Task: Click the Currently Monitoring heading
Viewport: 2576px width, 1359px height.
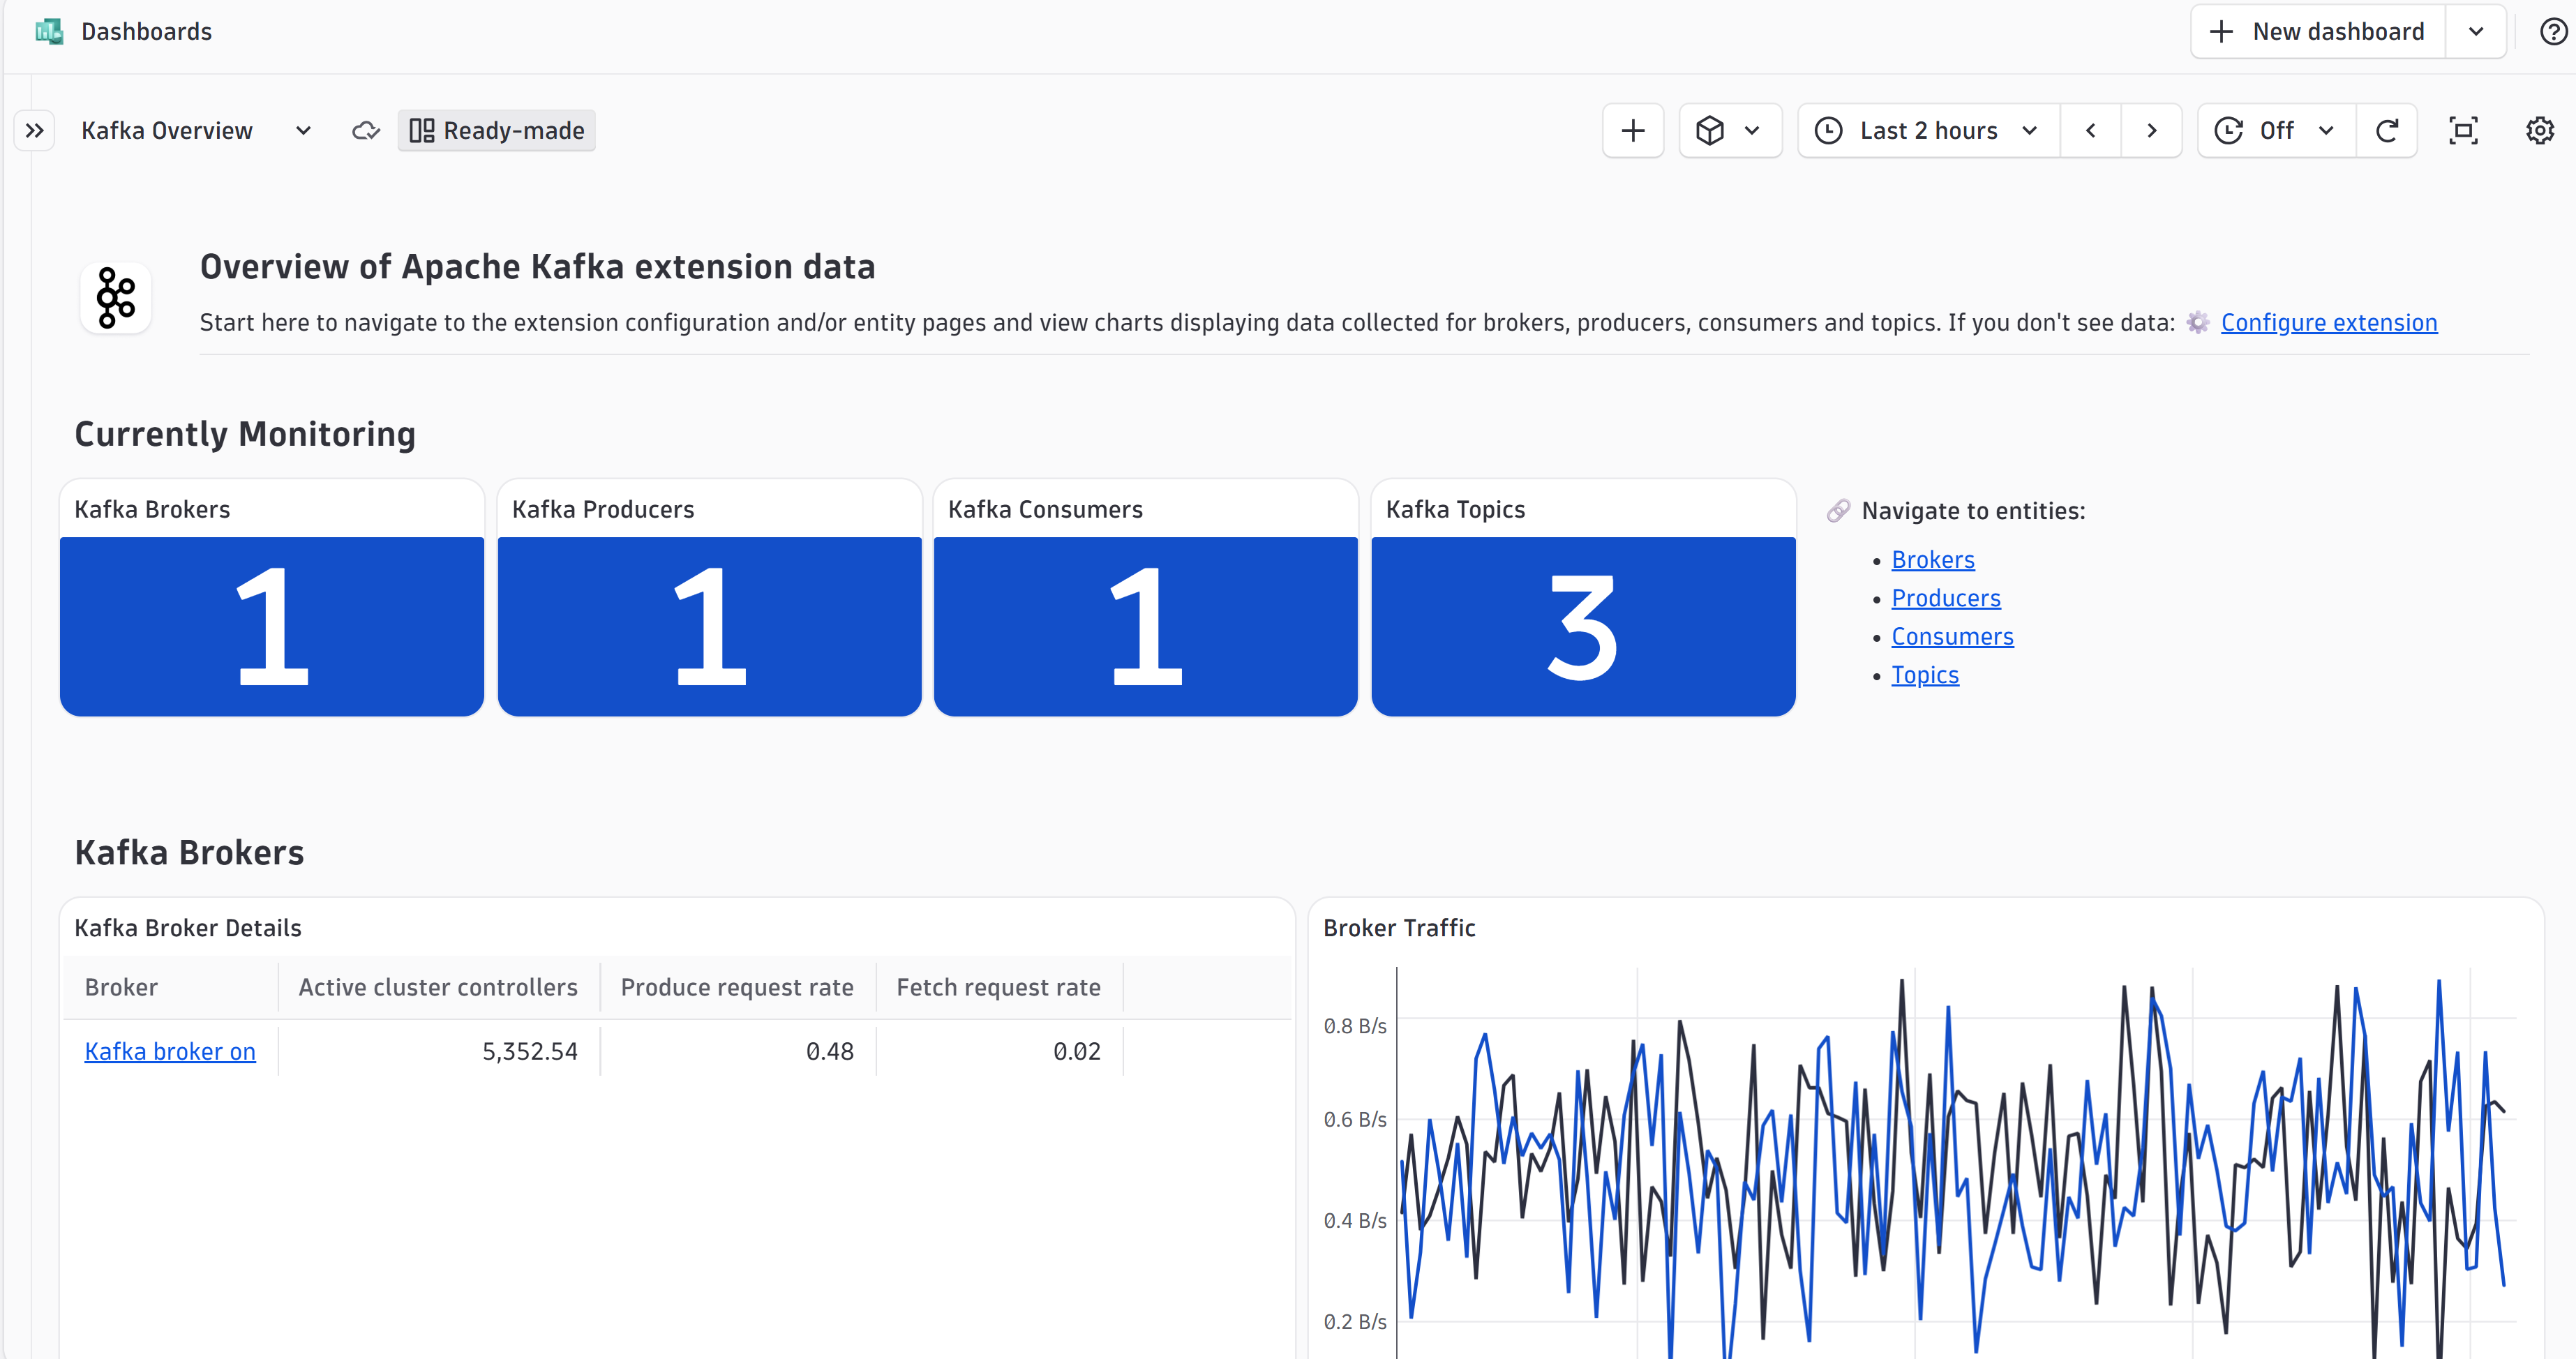Action: click(x=245, y=434)
